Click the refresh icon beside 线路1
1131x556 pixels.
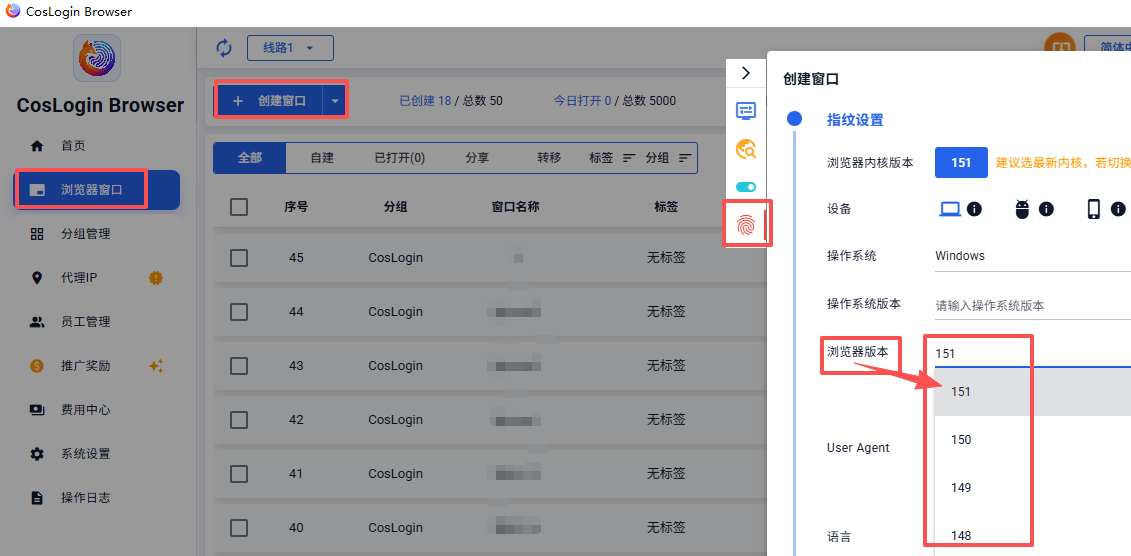pos(224,48)
